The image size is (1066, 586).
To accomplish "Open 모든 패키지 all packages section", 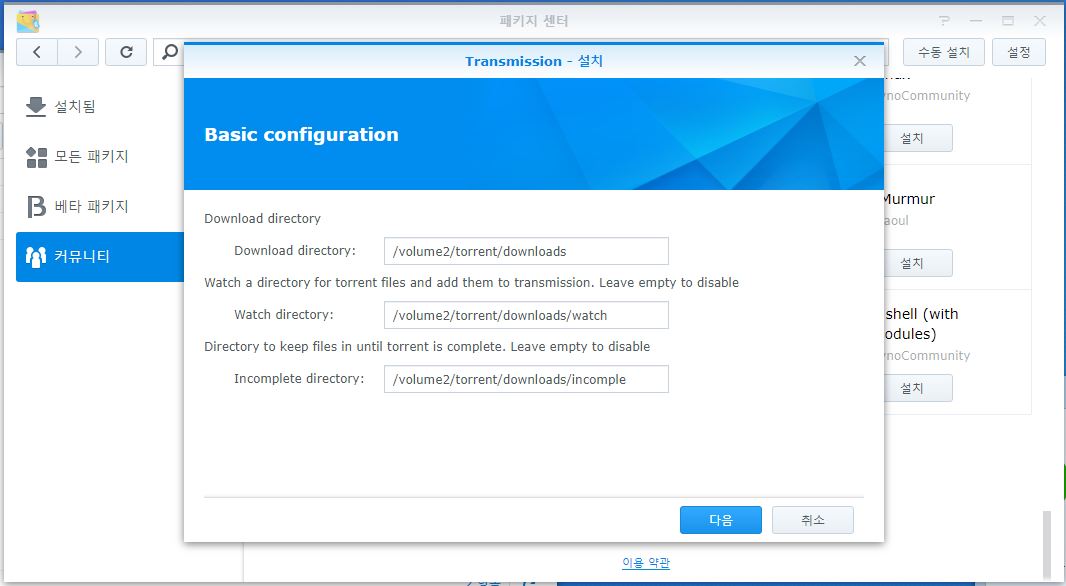I will [x=100, y=156].
